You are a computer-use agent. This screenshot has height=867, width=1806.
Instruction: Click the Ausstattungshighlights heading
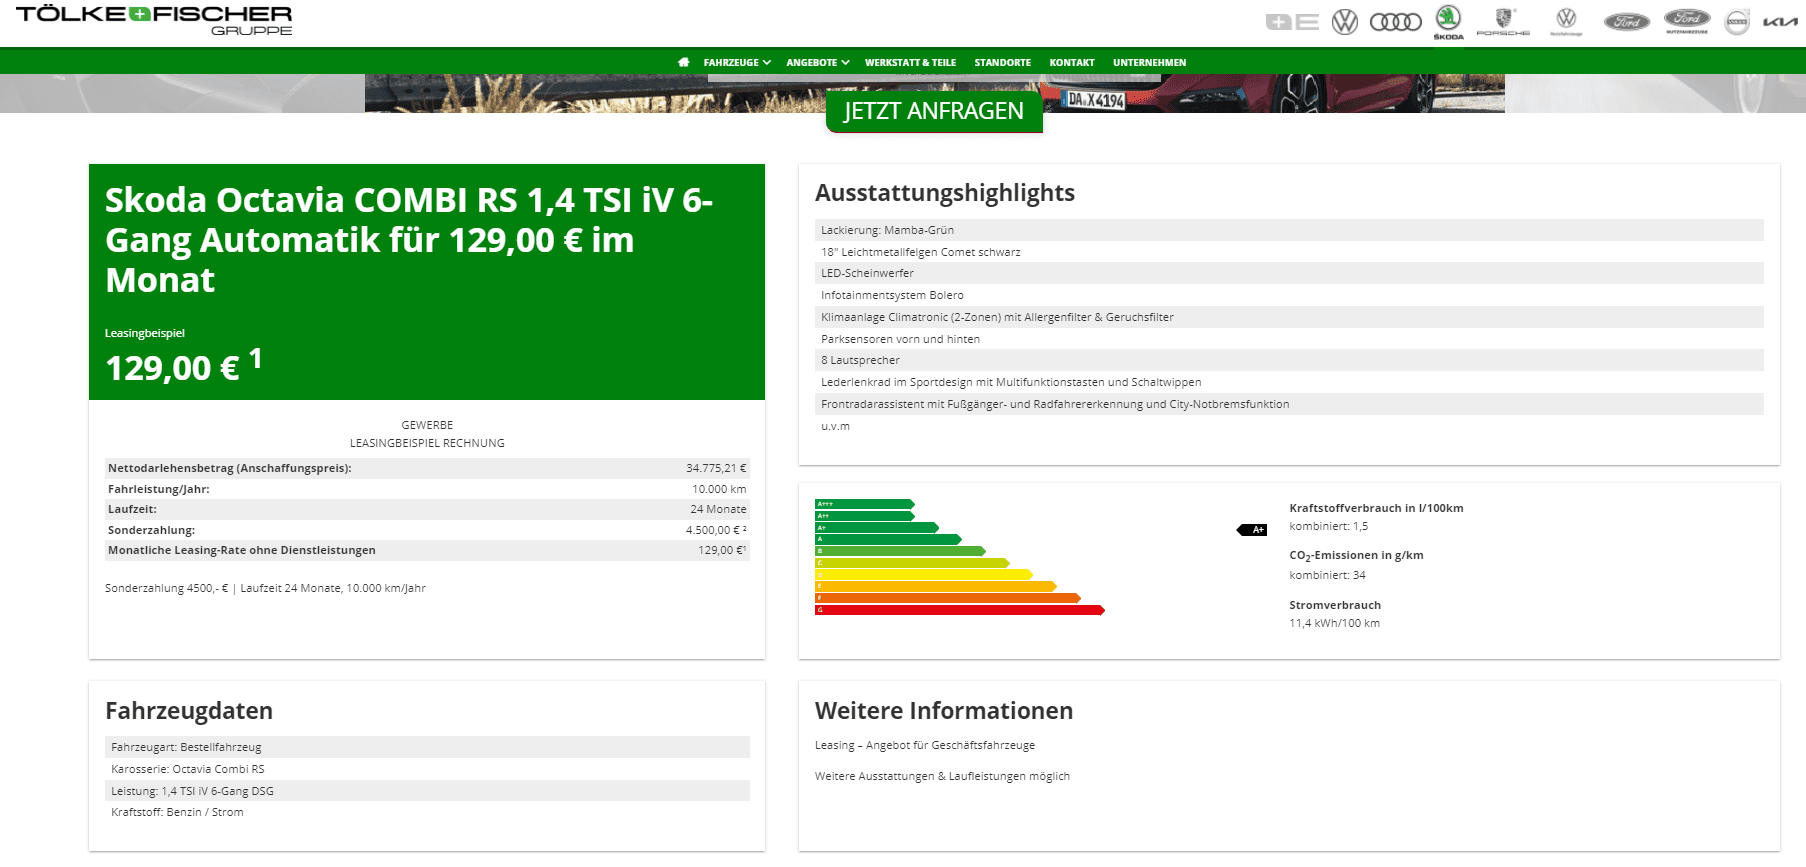click(x=945, y=193)
